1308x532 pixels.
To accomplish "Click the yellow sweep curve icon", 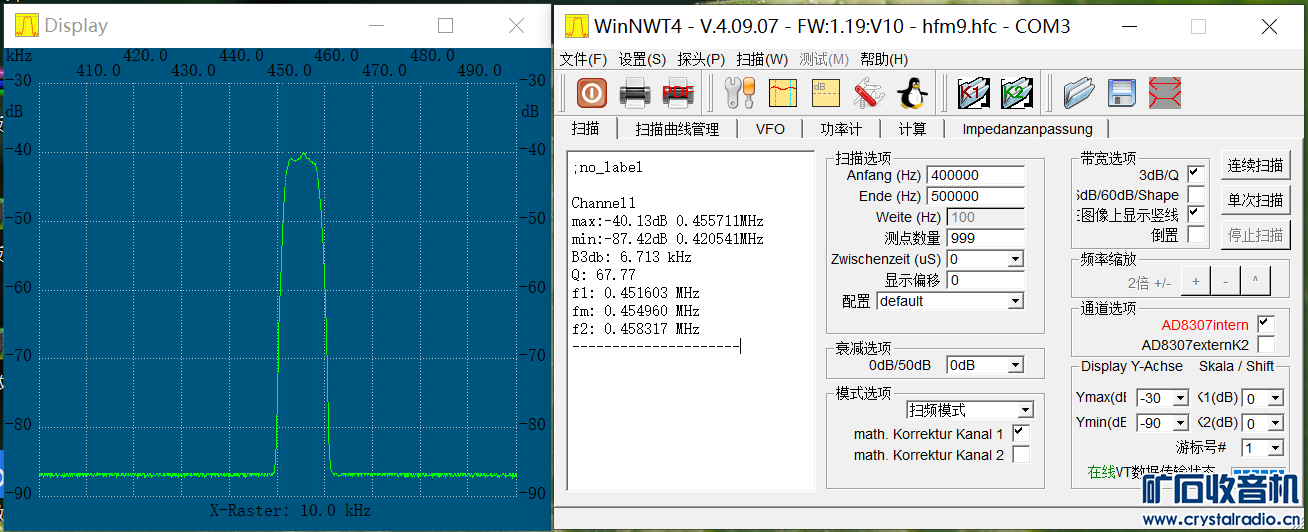I will 782,93.
